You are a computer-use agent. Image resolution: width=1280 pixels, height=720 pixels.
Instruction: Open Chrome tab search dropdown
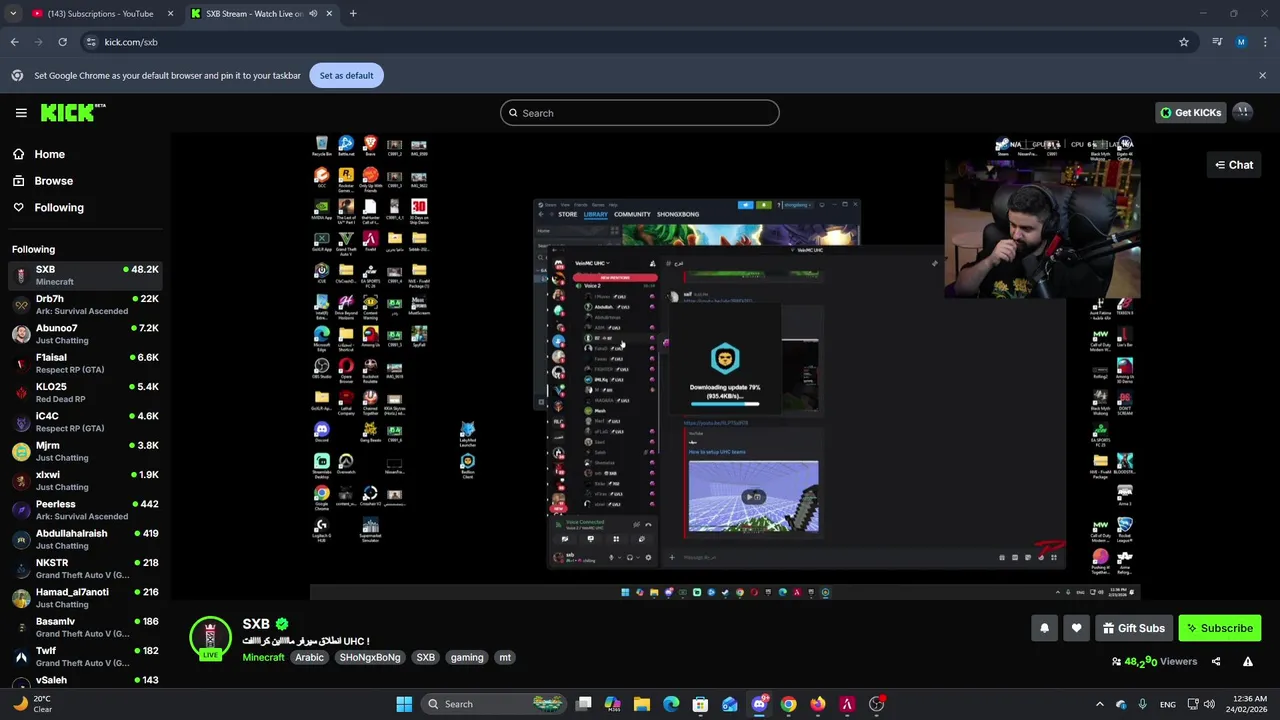click(x=13, y=14)
